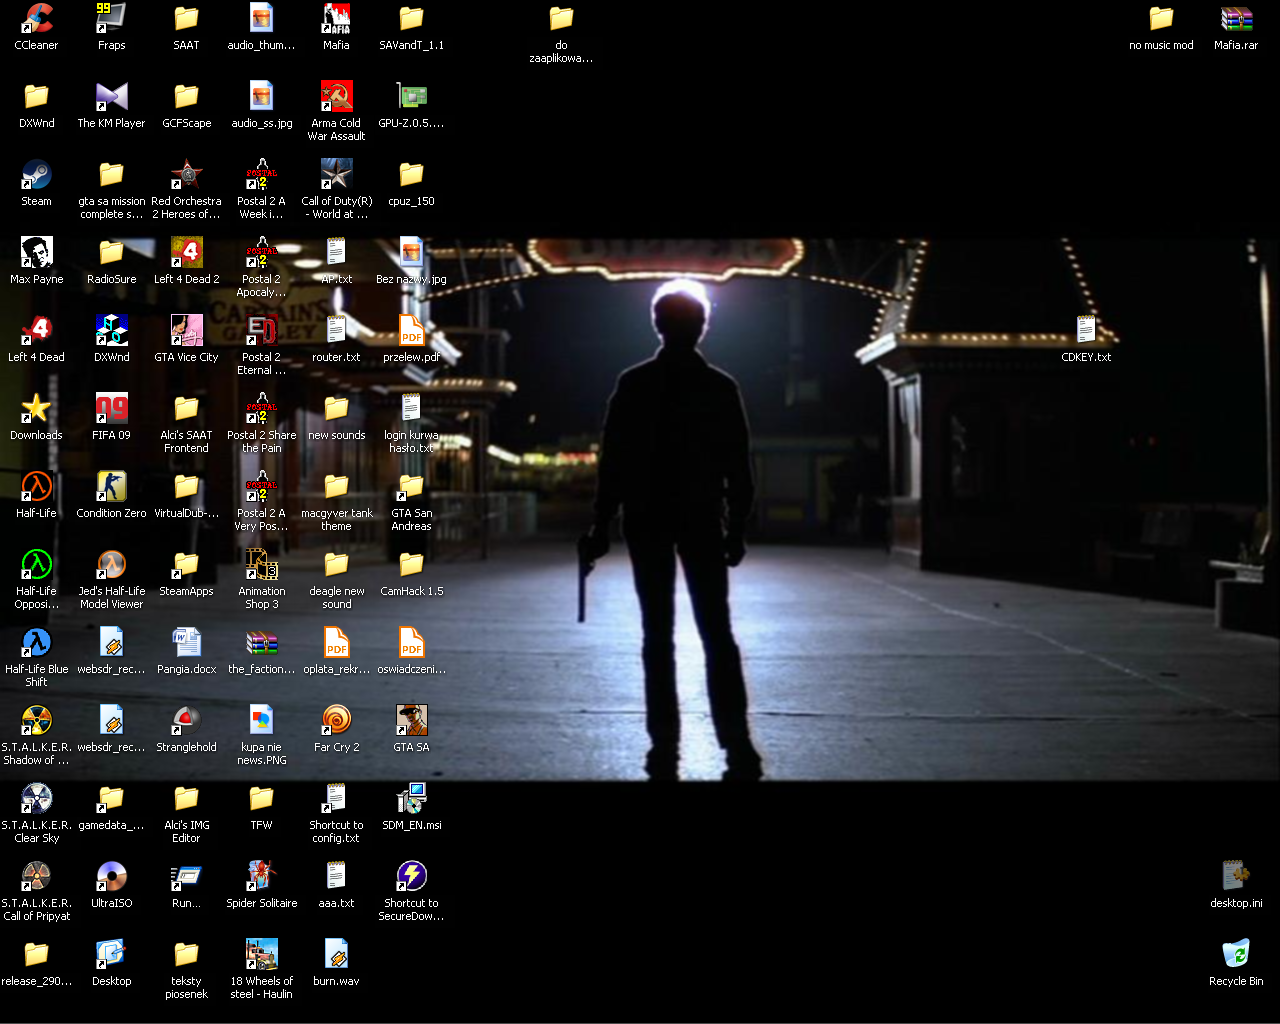Launch the Fraps shortcut icon
The width and height of the screenshot is (1280, 1024).
111,18
